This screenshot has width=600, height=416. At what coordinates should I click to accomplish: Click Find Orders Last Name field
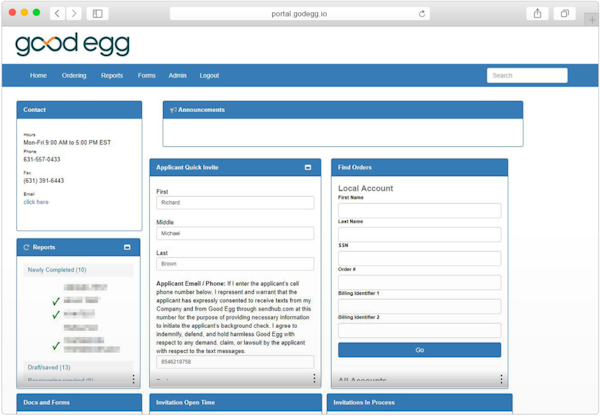coord(419,235)
